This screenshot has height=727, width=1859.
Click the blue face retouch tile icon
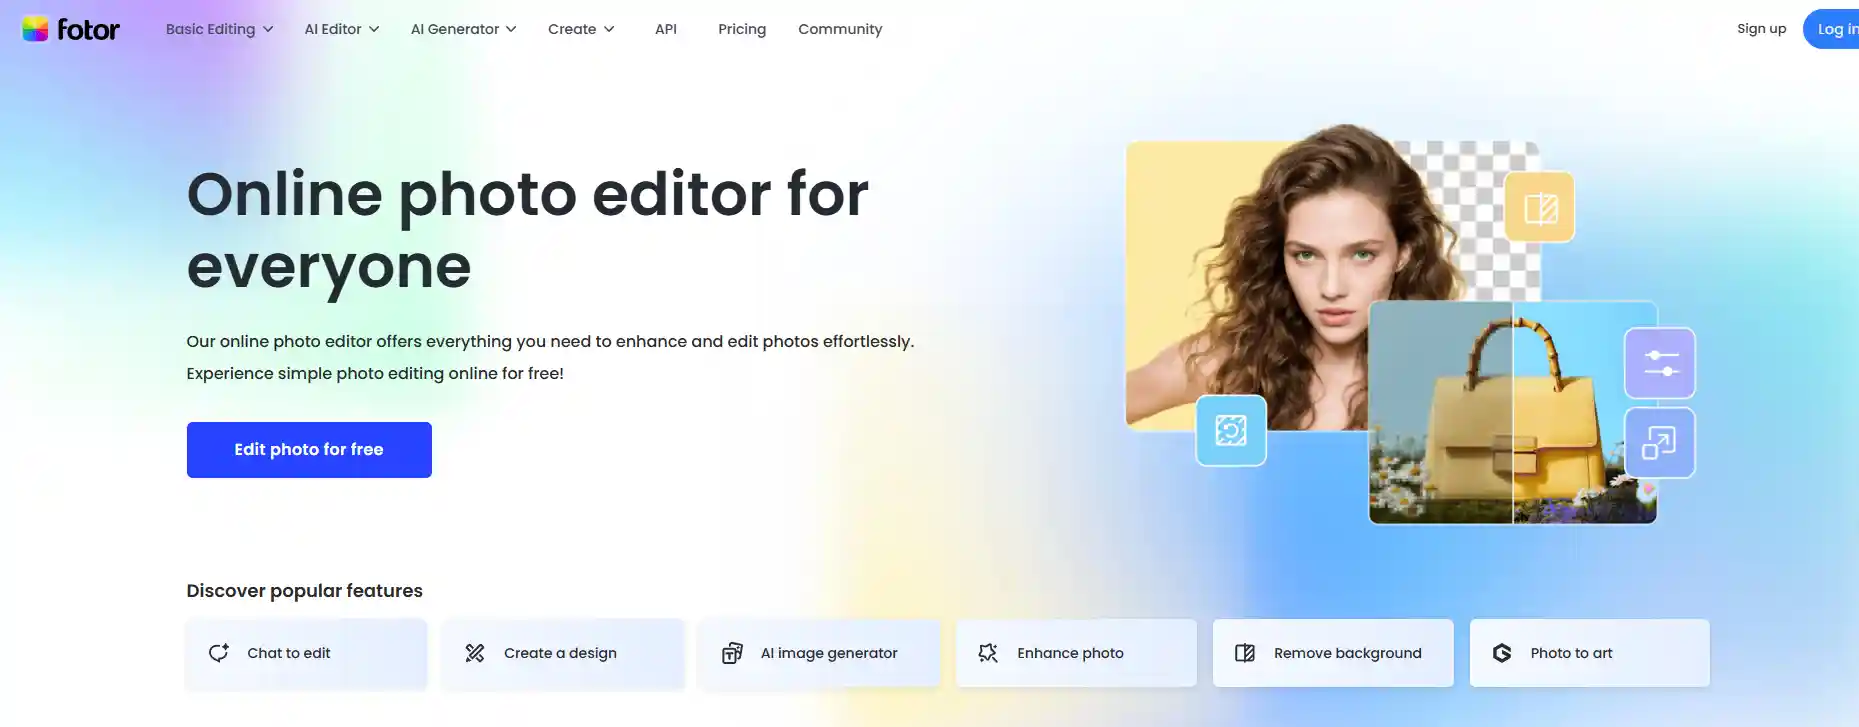click(1231, 431)
